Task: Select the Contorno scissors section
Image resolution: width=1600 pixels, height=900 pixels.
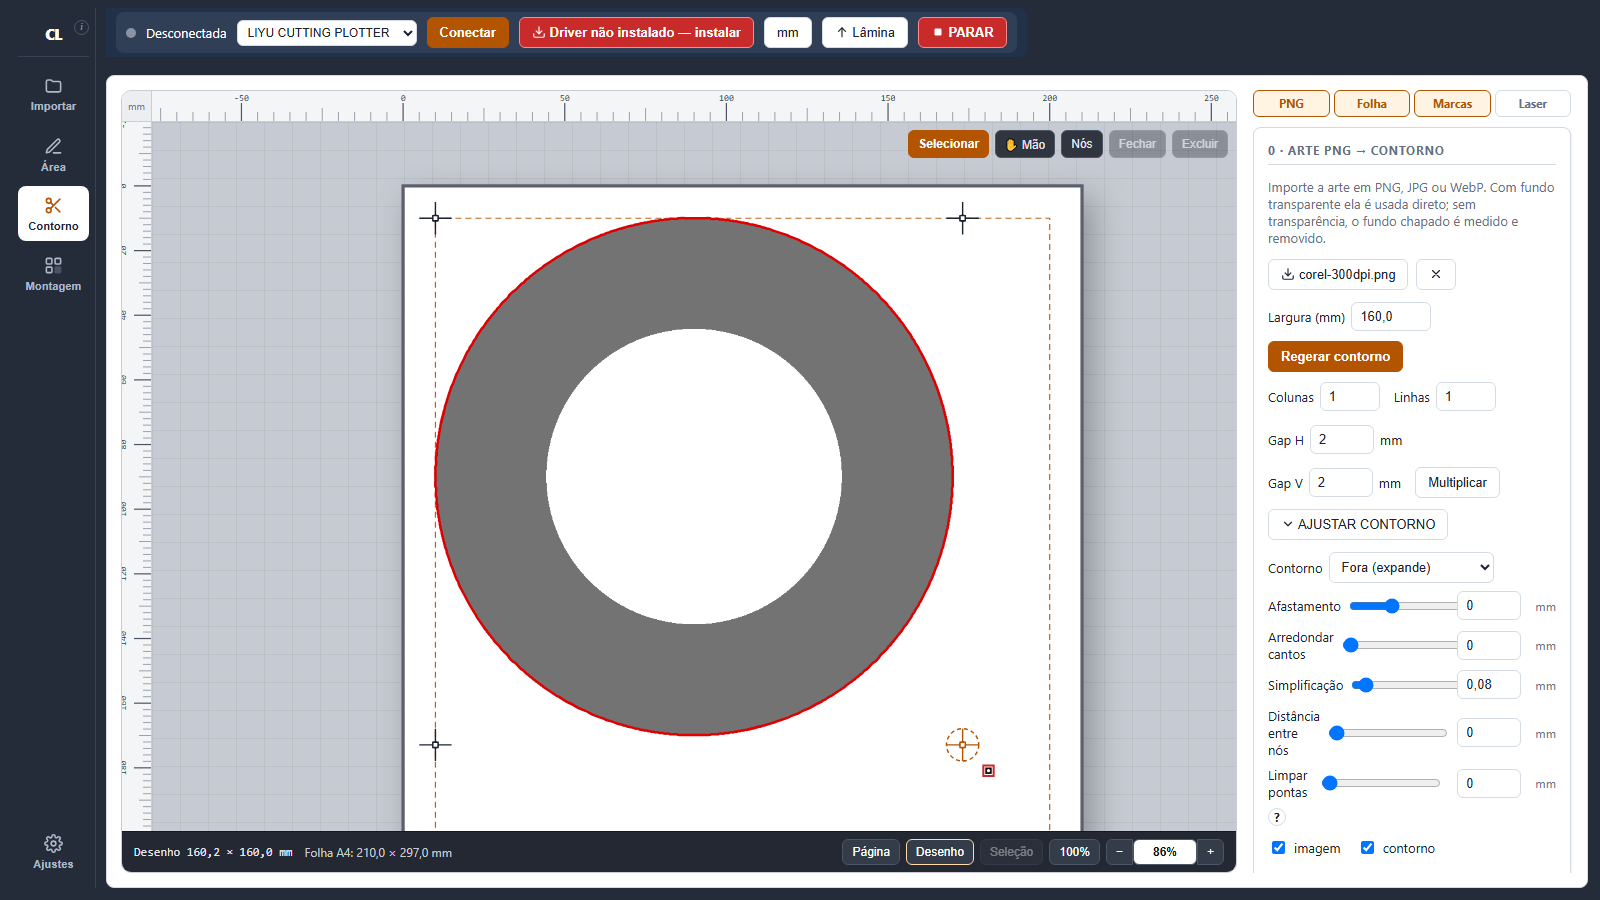Action: [x=53, y=214]
